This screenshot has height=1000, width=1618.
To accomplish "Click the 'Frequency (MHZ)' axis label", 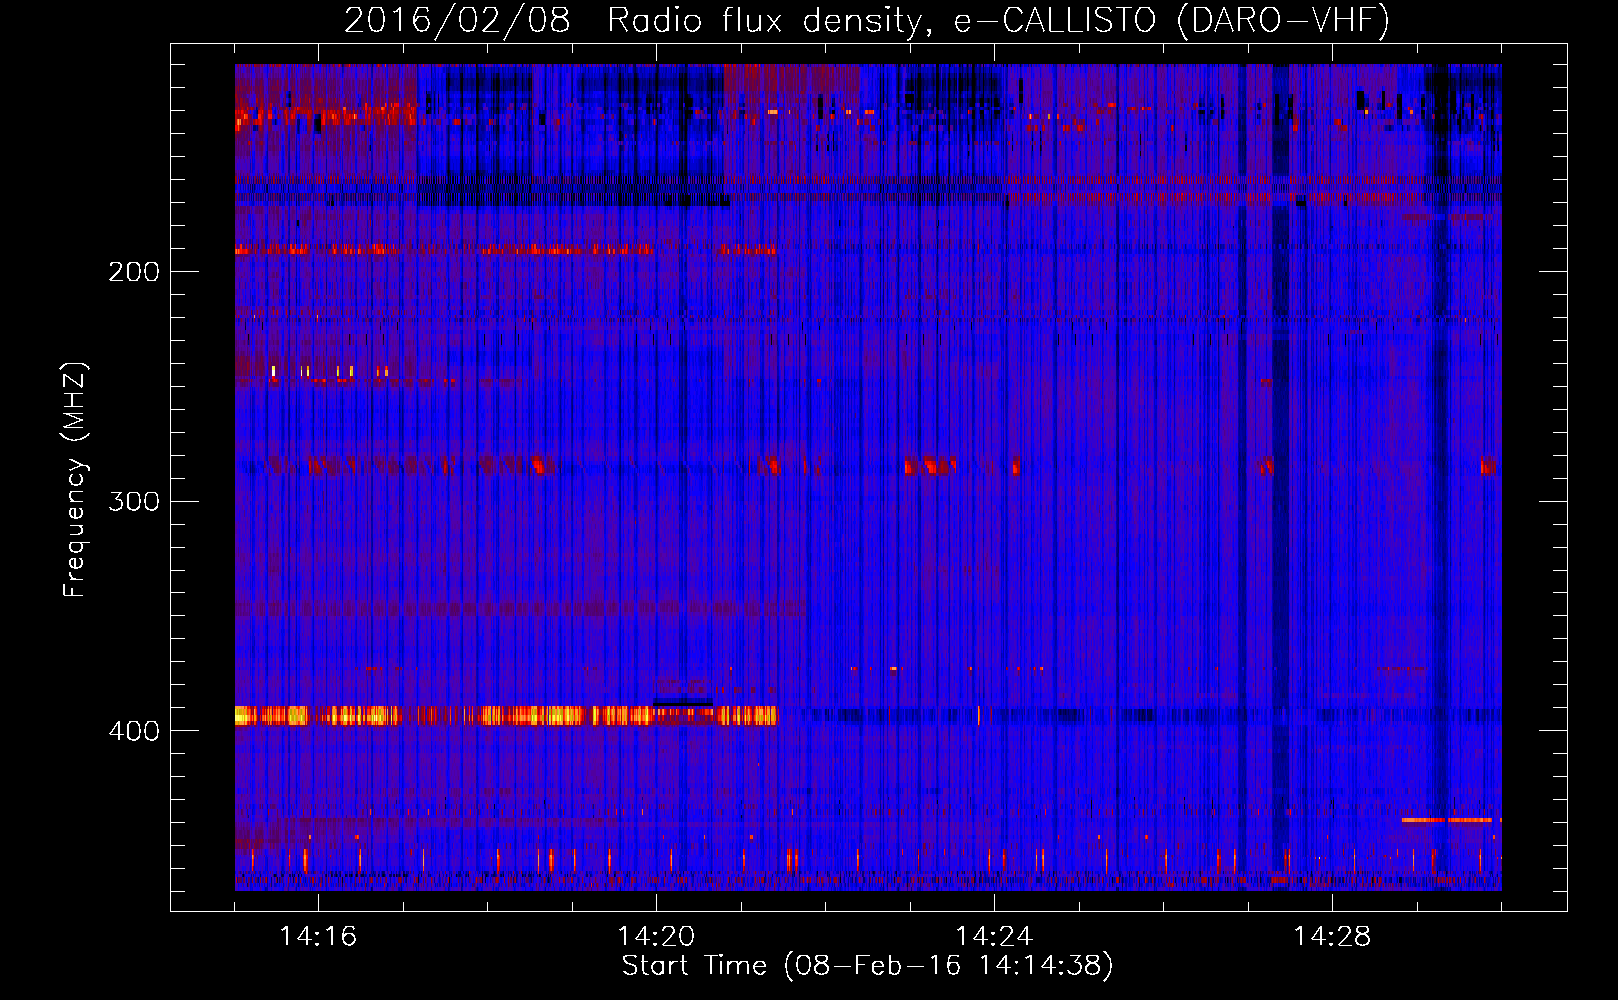I will pos(75,479).
